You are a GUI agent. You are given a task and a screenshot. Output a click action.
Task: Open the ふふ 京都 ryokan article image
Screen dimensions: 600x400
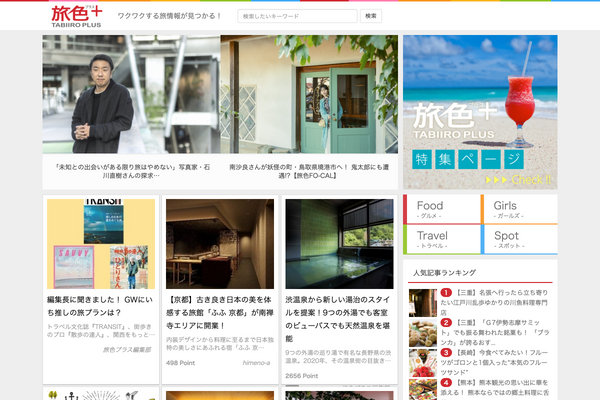219,244
